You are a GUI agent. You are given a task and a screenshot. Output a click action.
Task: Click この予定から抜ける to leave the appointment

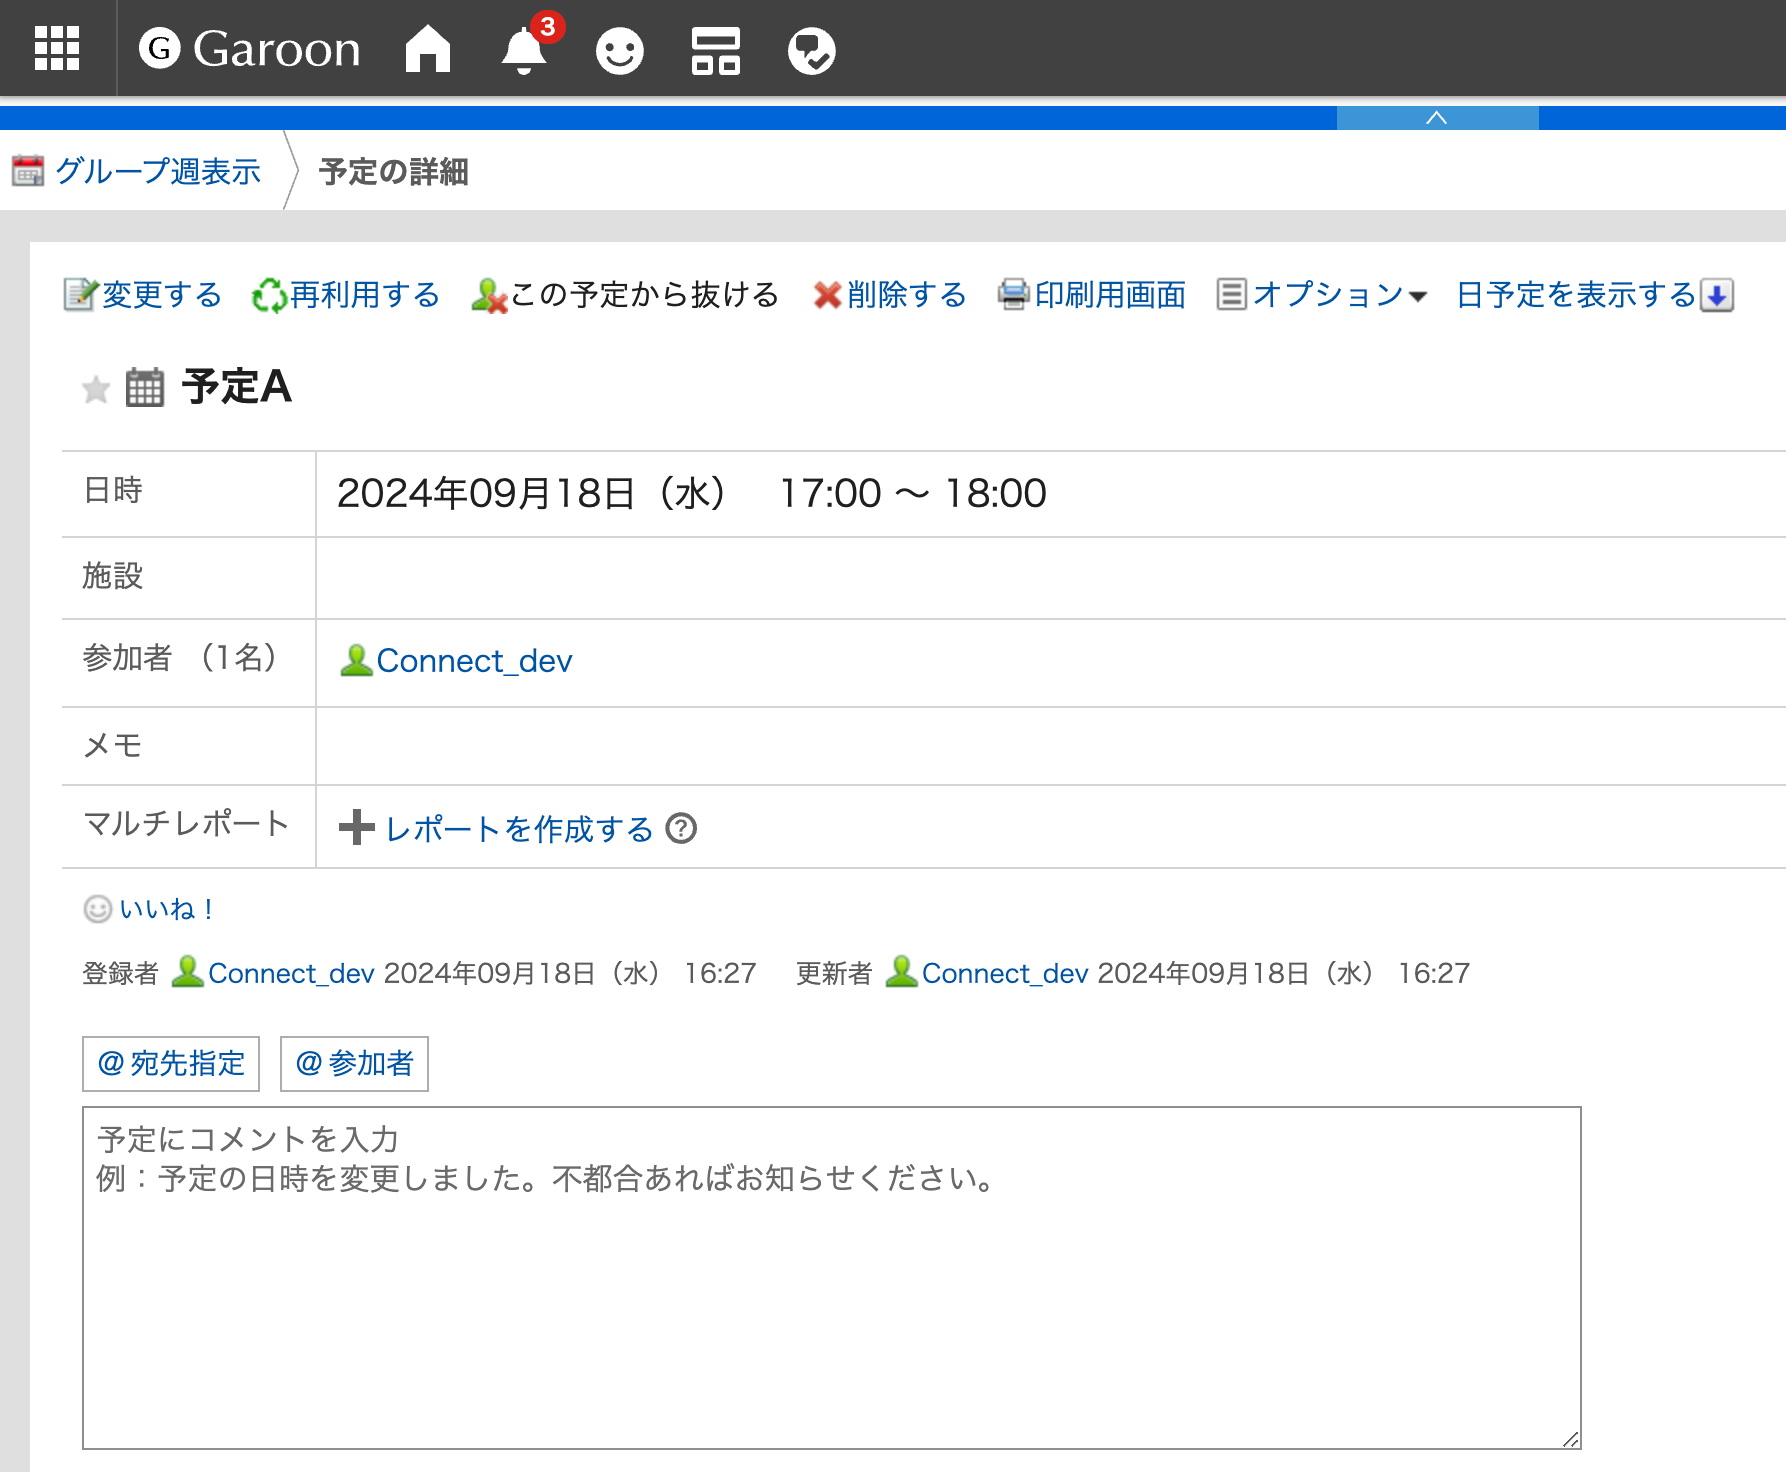point(644,295)
